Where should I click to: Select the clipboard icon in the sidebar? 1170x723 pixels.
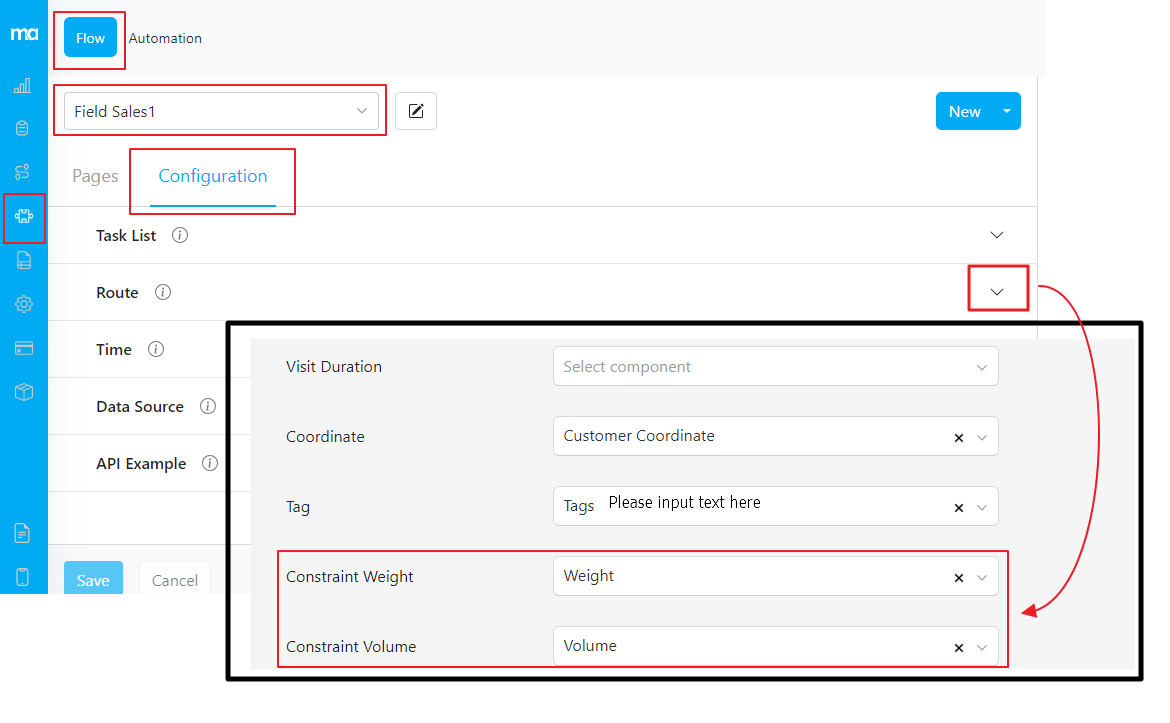pos(22,128)
